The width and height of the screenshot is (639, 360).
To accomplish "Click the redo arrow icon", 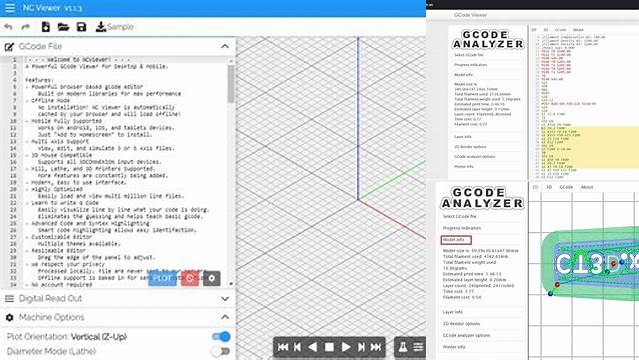I will (26, 27).
